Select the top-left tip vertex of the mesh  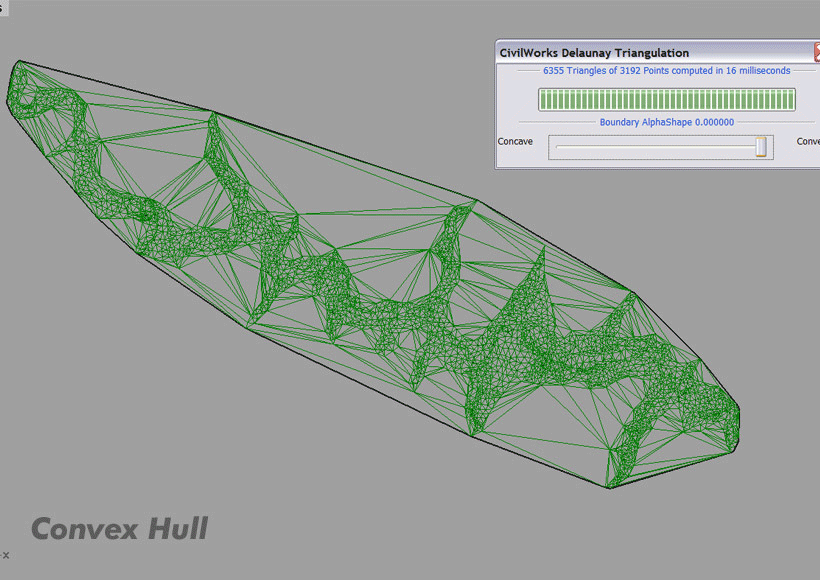pos(19,62)
